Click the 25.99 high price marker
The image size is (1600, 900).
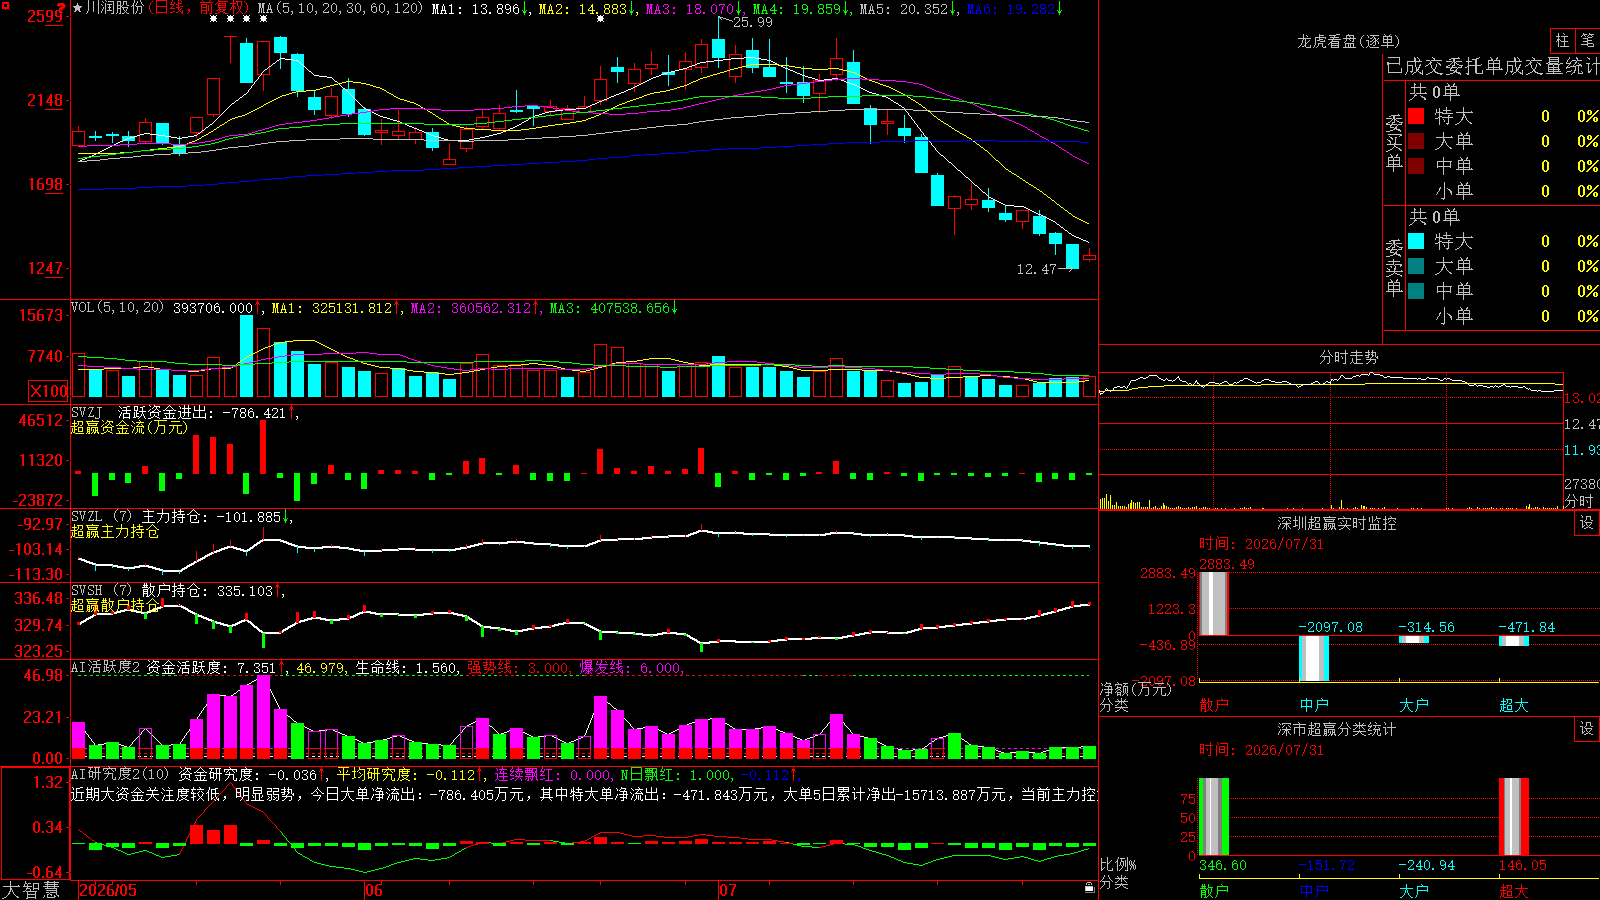pos(752,22)
